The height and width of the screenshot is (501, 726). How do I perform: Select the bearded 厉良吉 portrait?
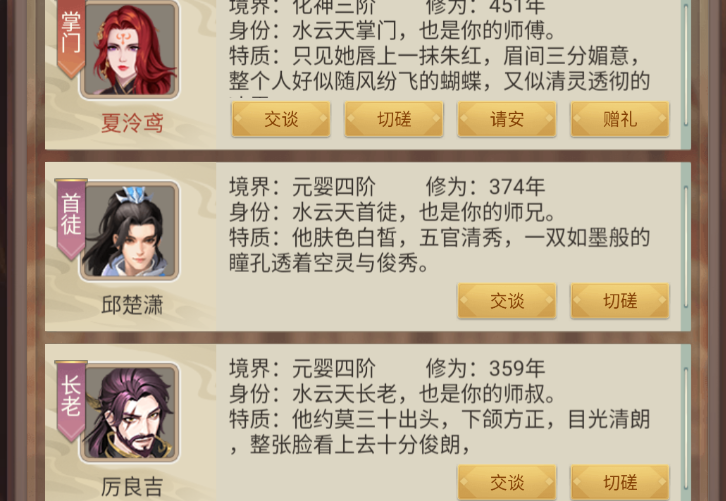point(130,413)
